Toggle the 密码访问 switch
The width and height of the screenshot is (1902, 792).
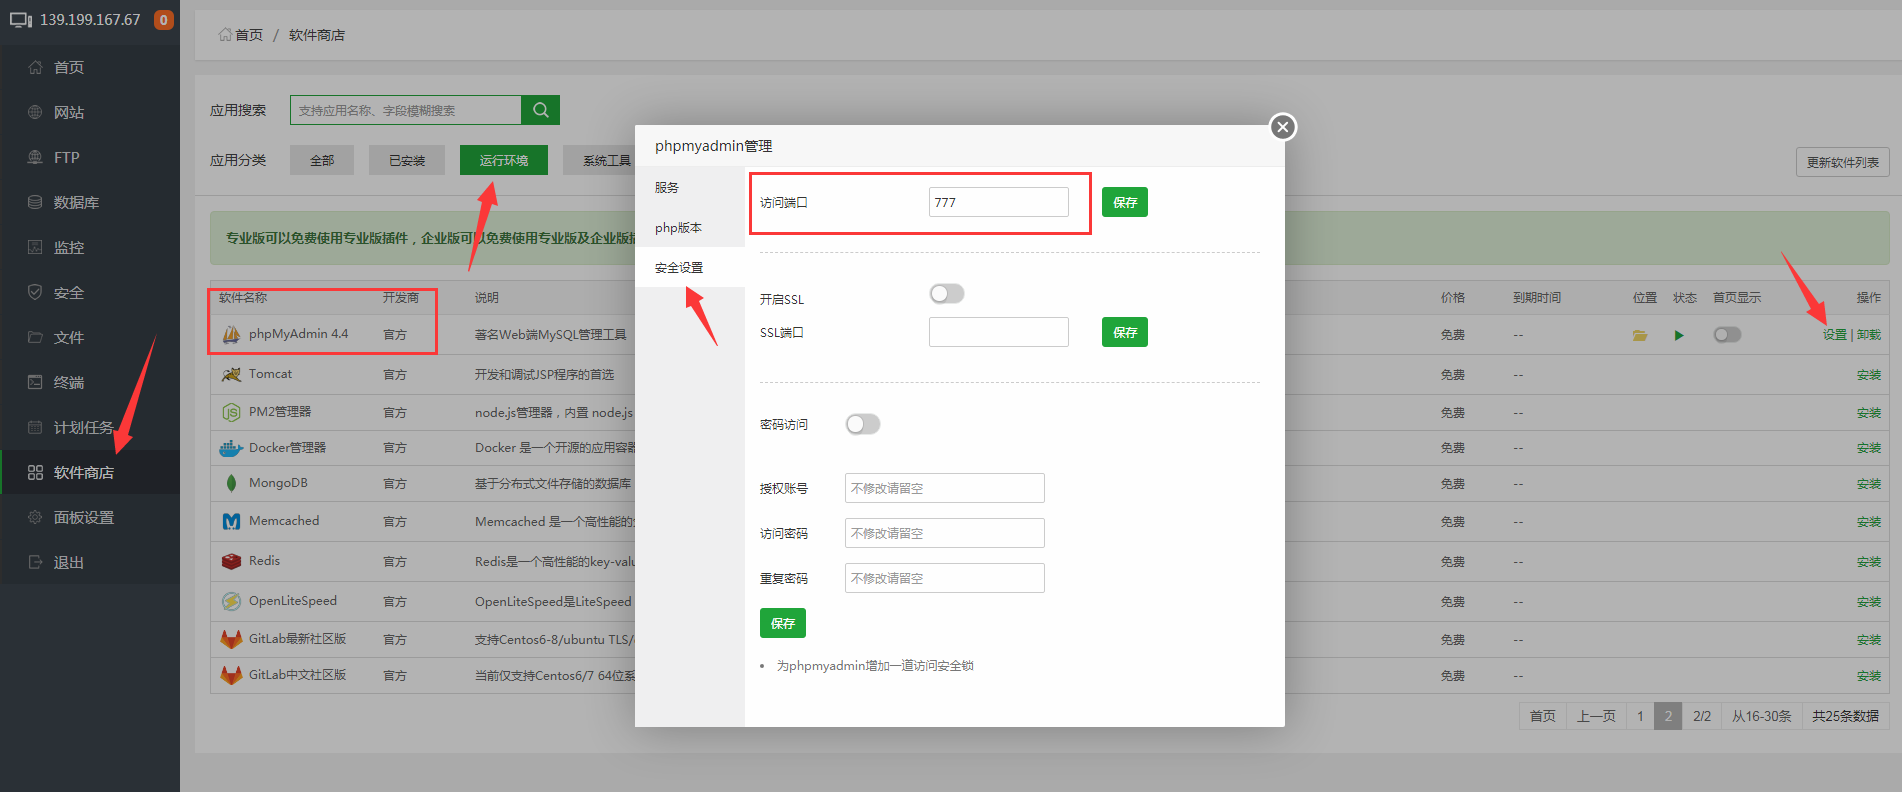pos(863,424)
